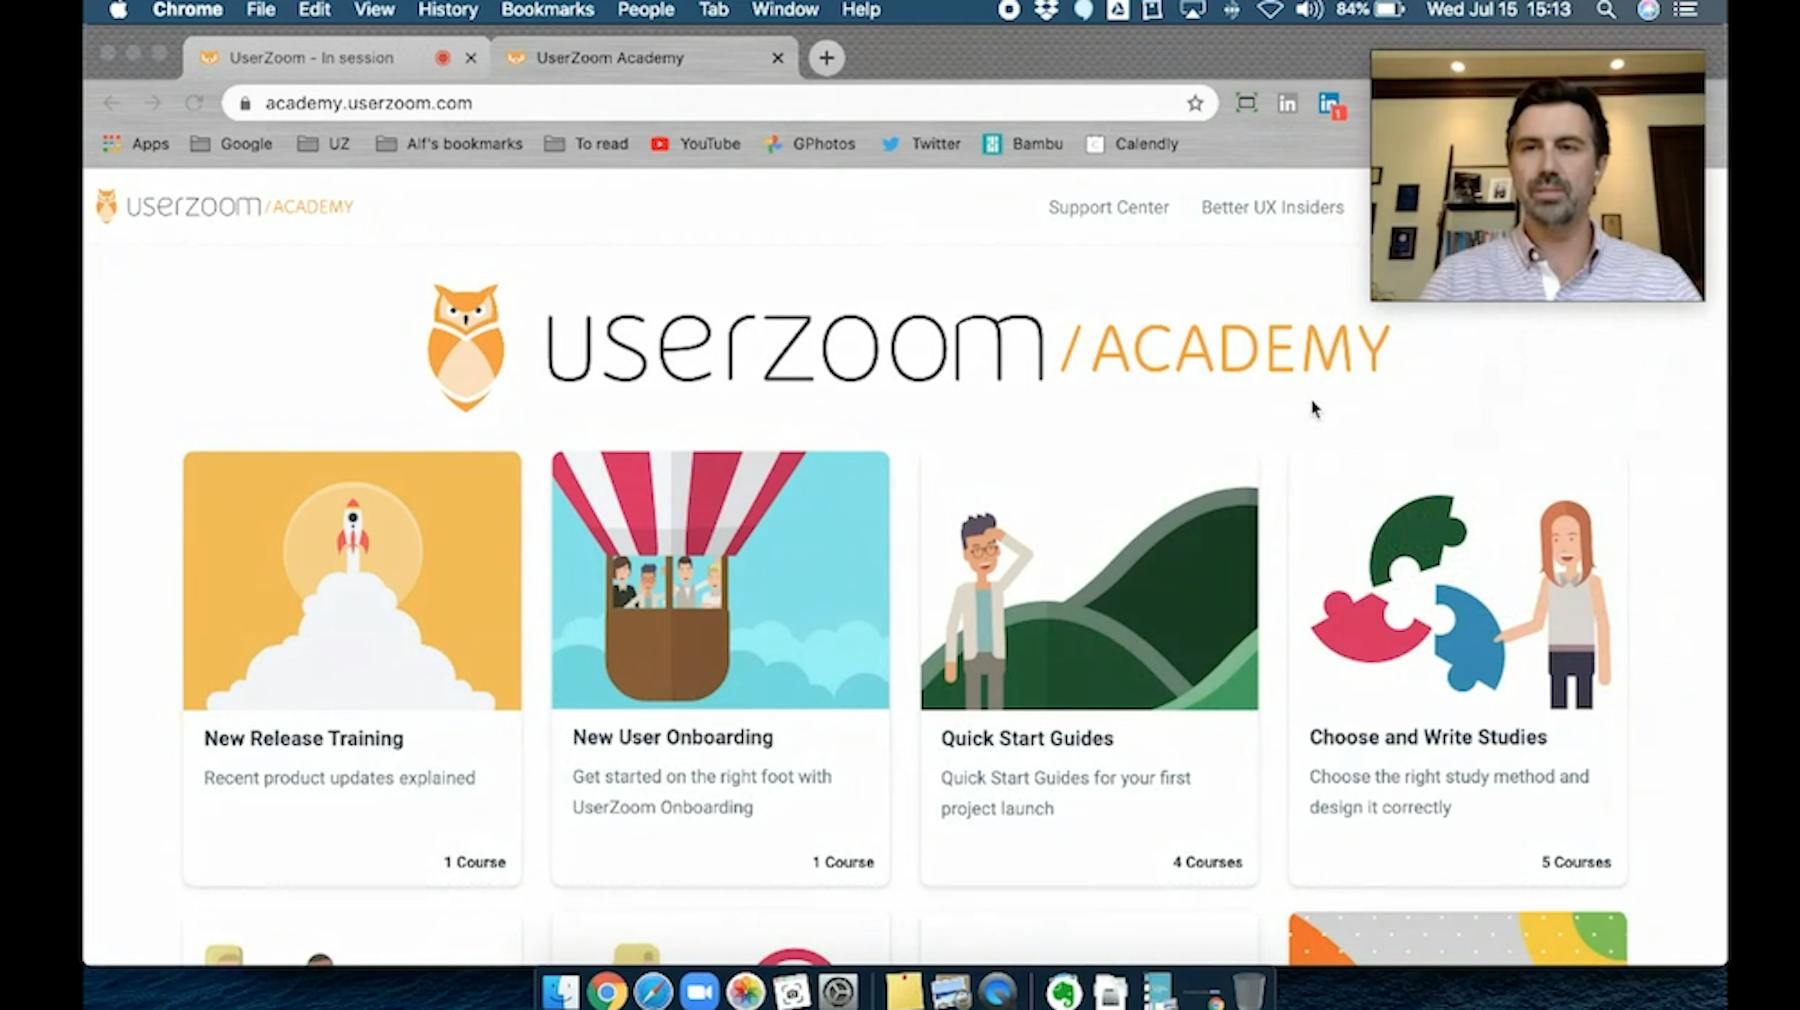This screenshot has height=1010, width=1800.
Task: Open Photos from the dock
Action: pyautogui.click(x=745, y=992)
